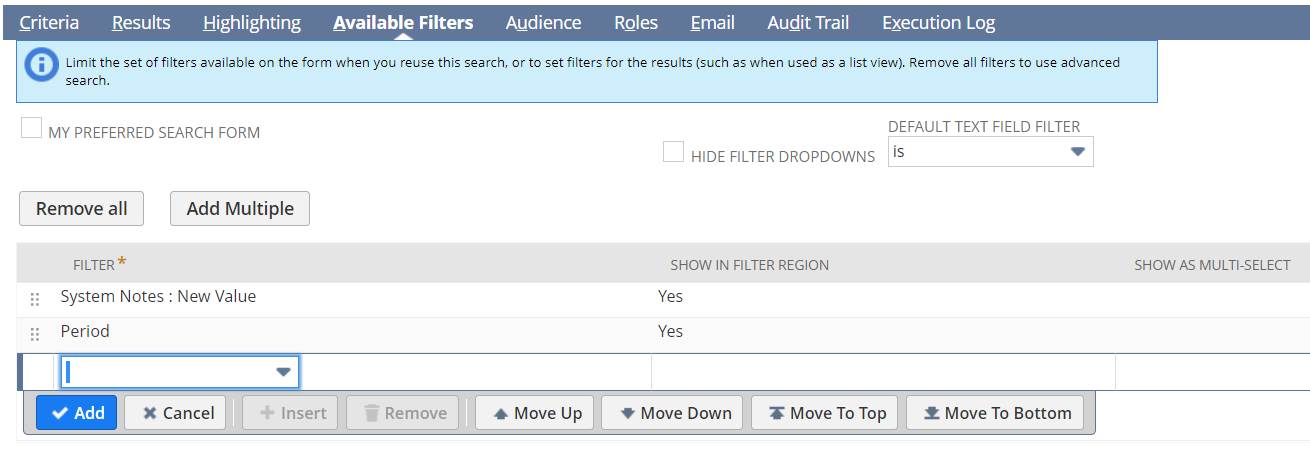Click the Add Multiple button
The image size is (1310, 451).
point(240,208)
